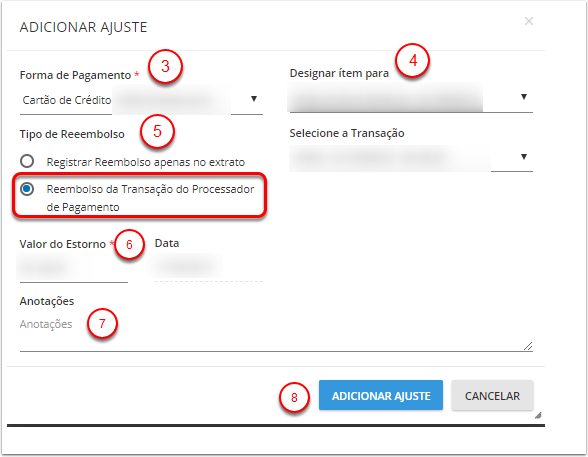This screenshot has width=588, height=457.
Task: Open the Selecione a Transação dropdown arrow
Action: coord(524,157)
